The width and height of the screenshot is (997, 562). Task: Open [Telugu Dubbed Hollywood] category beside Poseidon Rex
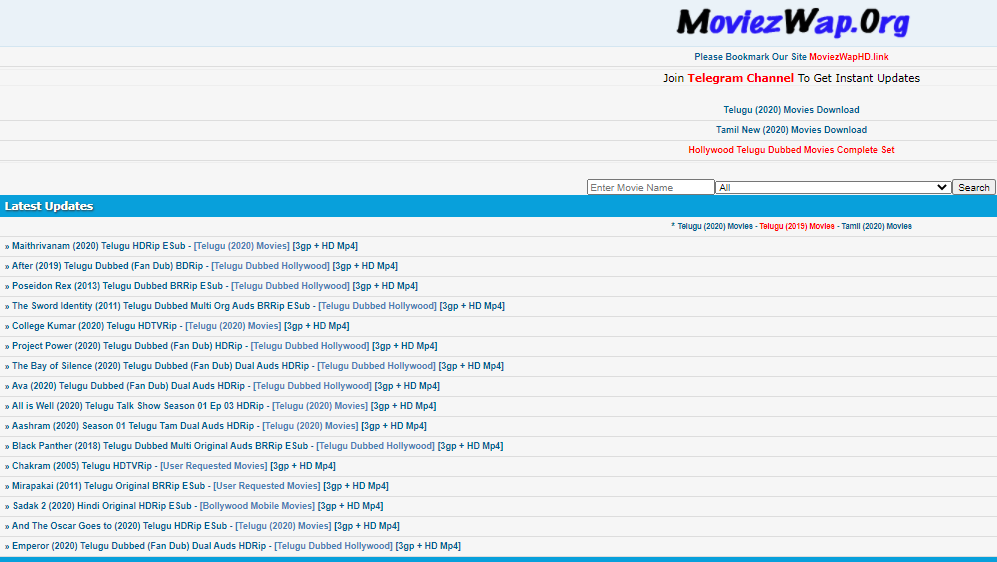coord(290,286)
